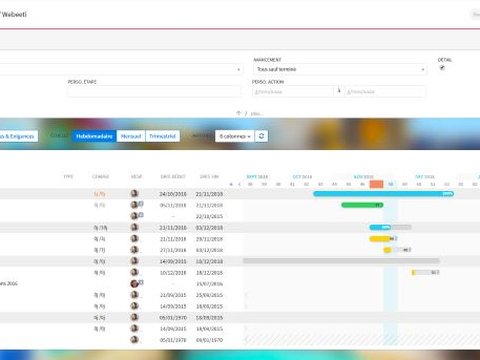
Task: Click the up arrow icon below the filters
Action: click(x=238, y=113)
